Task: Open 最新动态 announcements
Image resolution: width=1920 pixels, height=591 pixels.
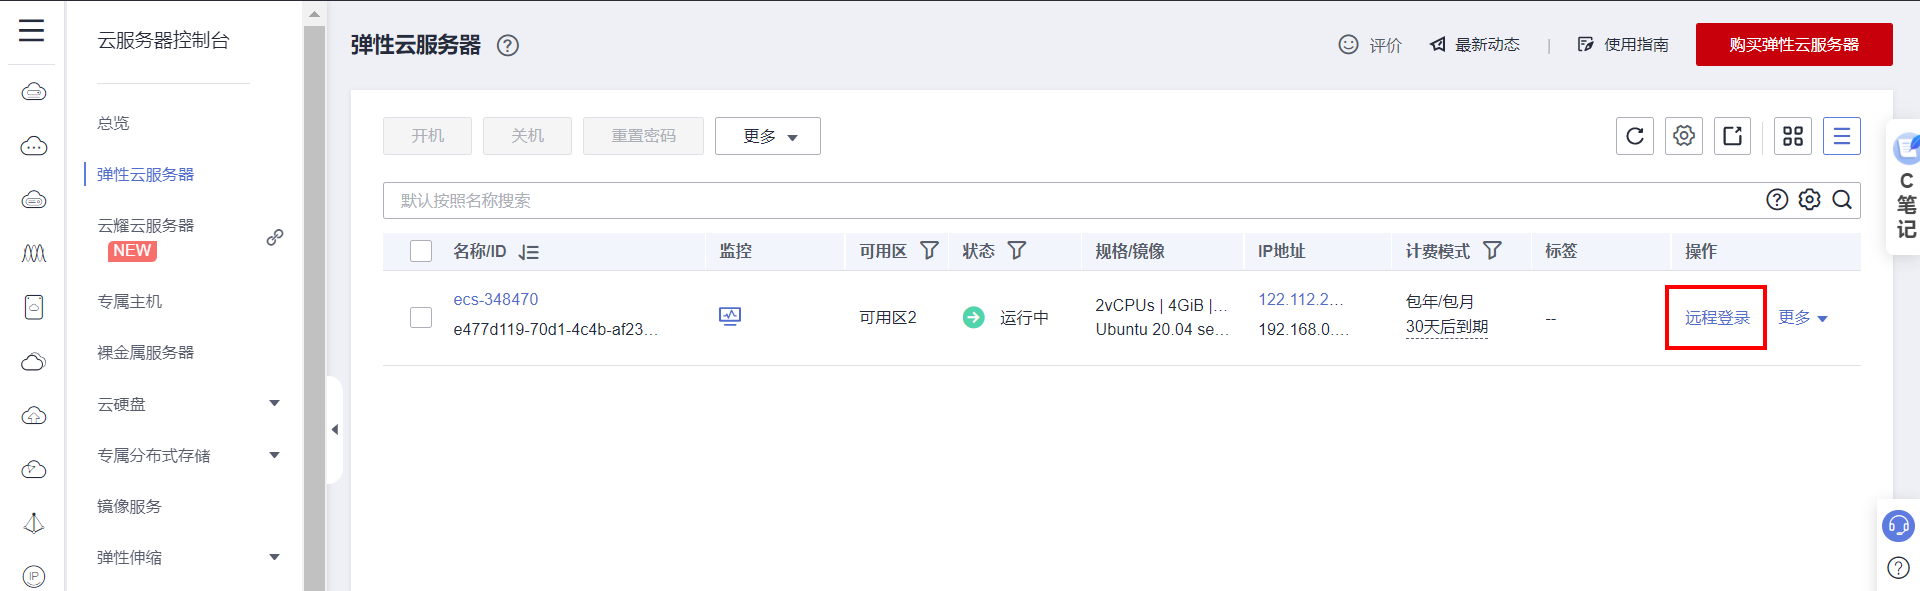Action: (x=1474, y=44)
